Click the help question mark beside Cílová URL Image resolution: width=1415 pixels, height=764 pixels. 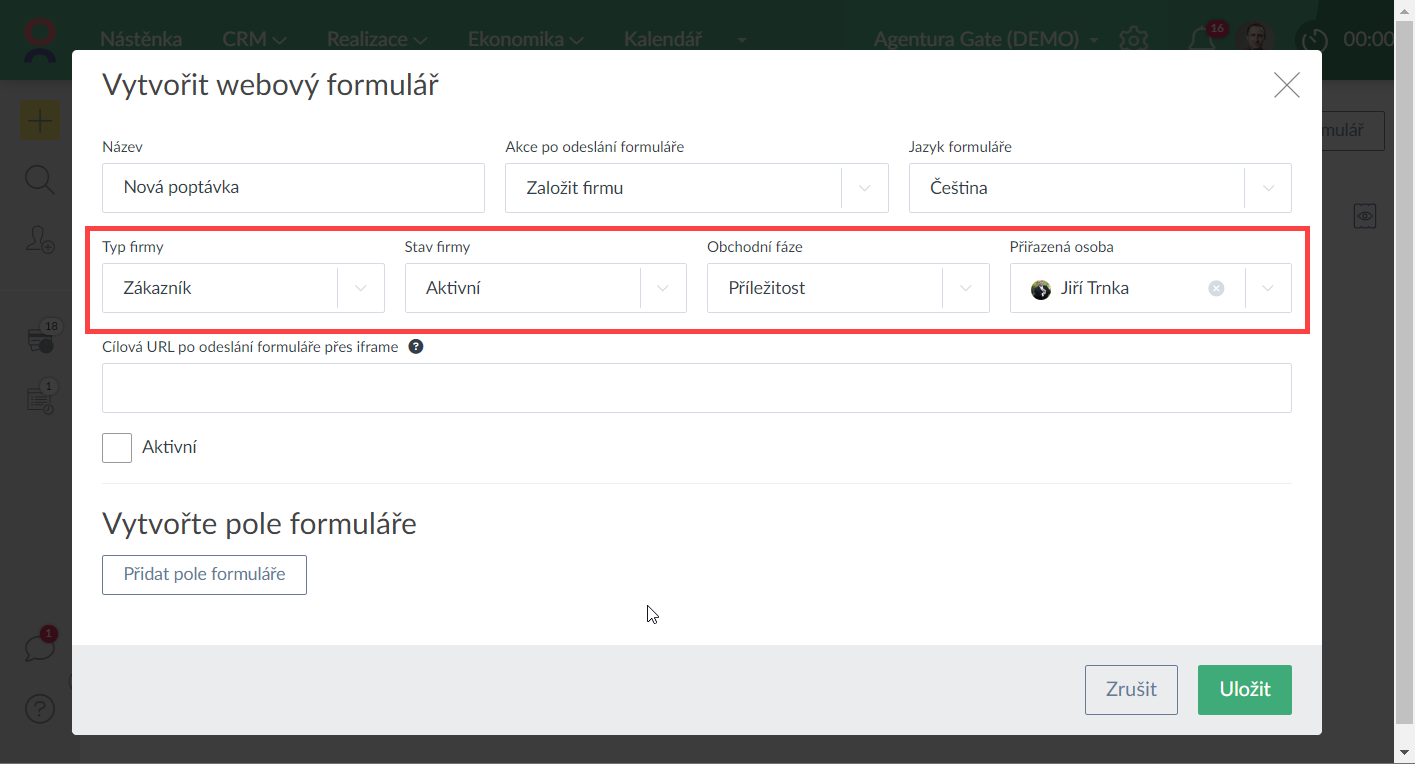click(416, 347)
